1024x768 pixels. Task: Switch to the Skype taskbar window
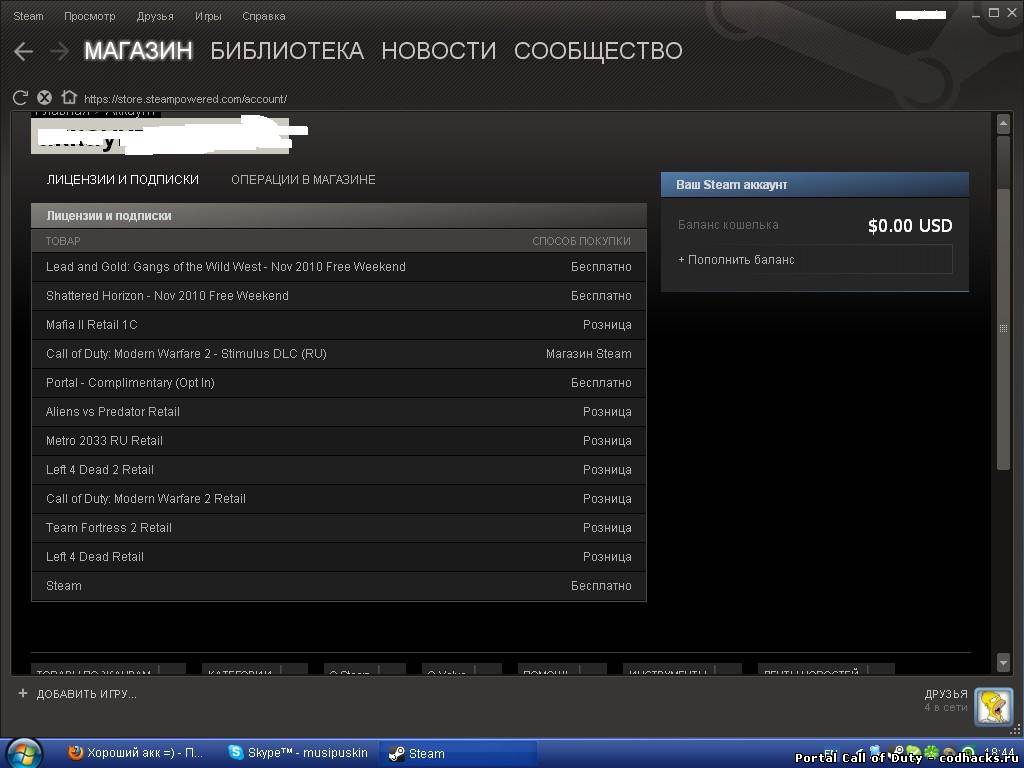pyautogui.click(x=298, y=753)
